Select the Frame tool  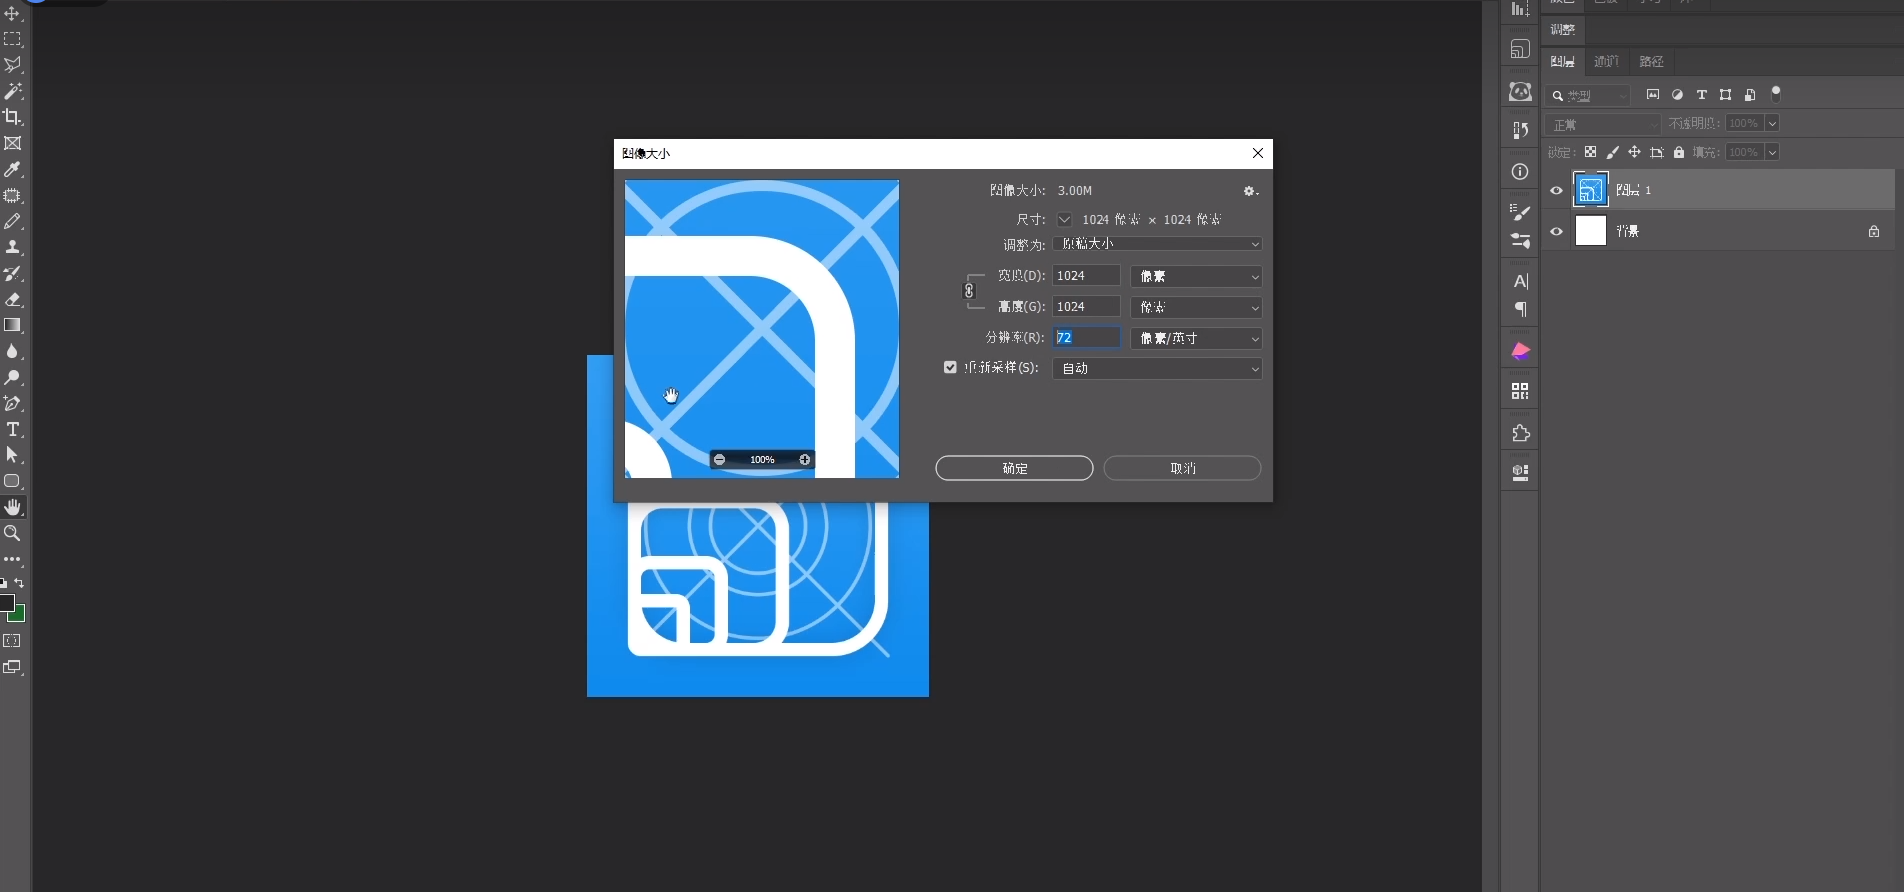[13, 143]
